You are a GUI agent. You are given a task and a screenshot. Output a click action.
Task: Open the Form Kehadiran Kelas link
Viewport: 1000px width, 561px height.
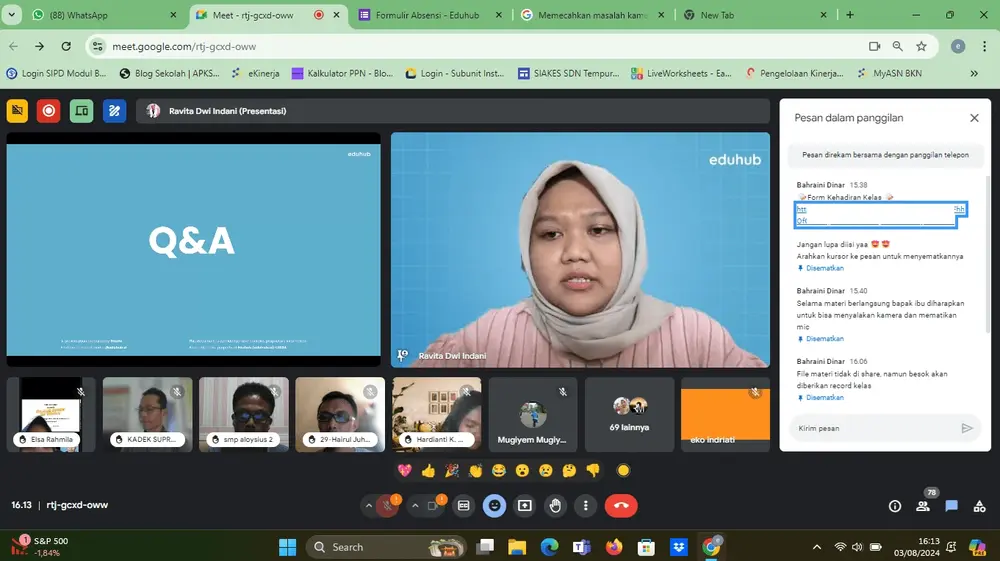click(881, 215)
